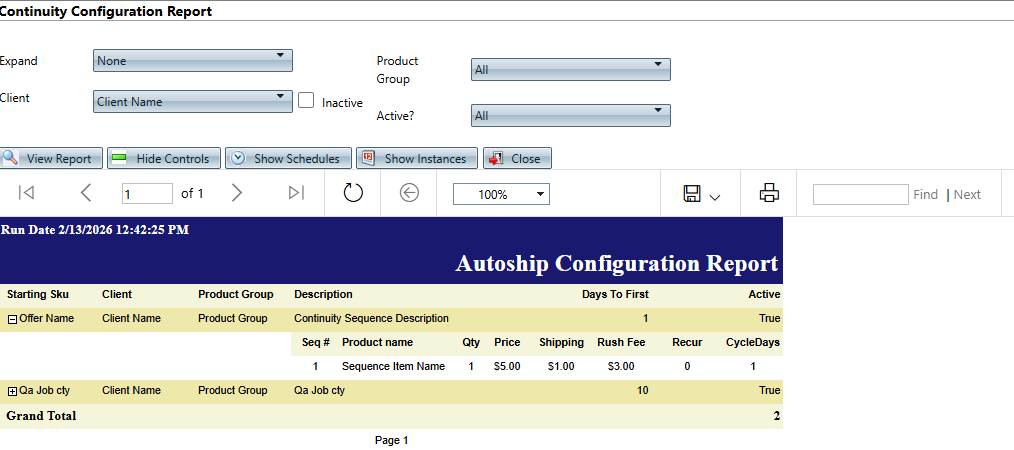Open the Product Group dropdown
1014x450 pixels.
570,69
